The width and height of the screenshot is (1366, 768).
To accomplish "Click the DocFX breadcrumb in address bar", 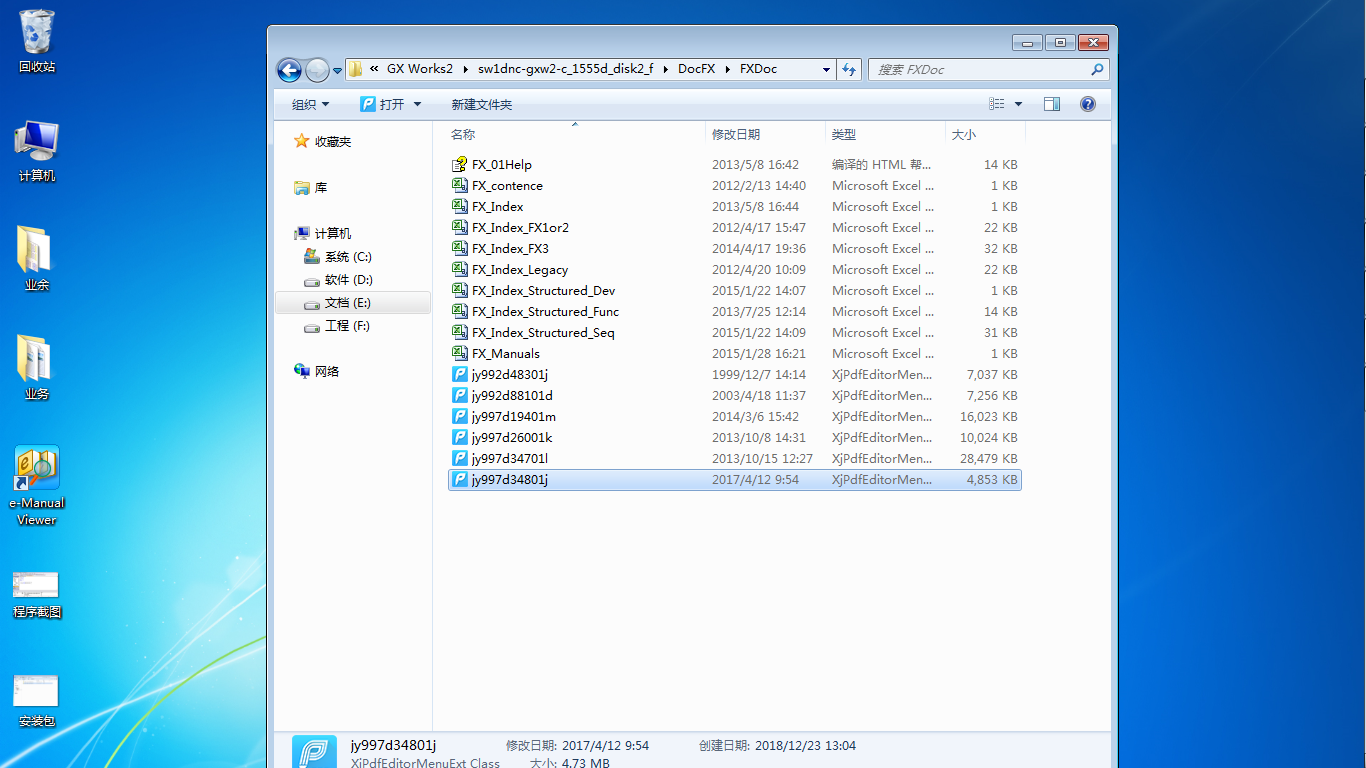I will (x=696, y=70).
